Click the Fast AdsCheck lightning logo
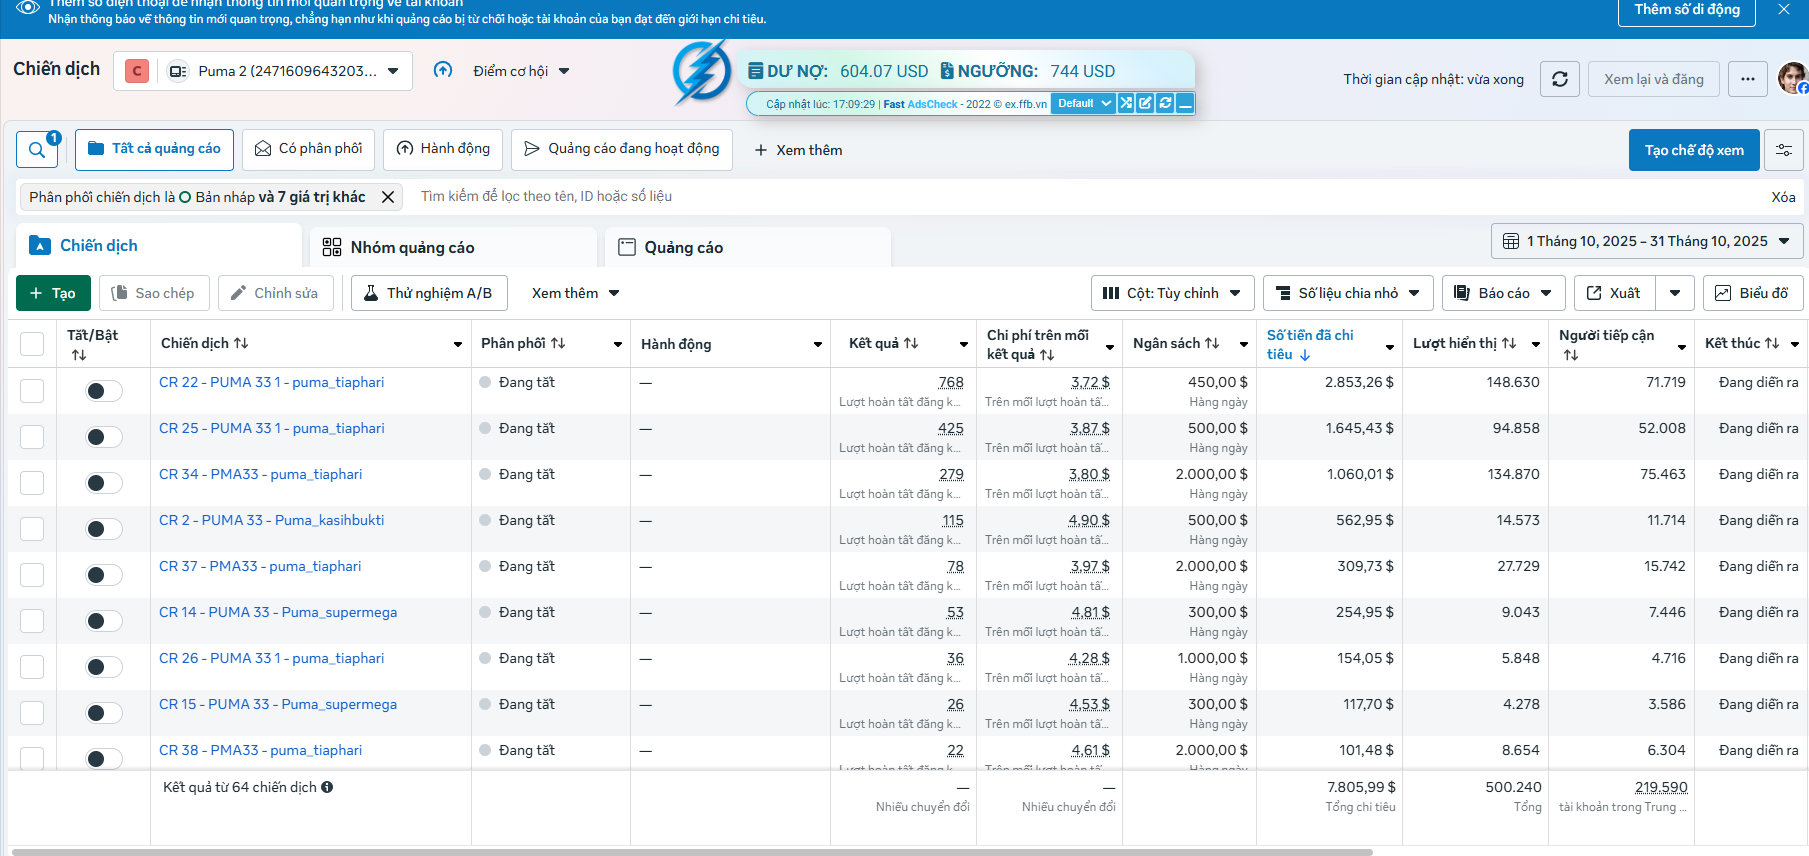 click(x=702, y=72)
